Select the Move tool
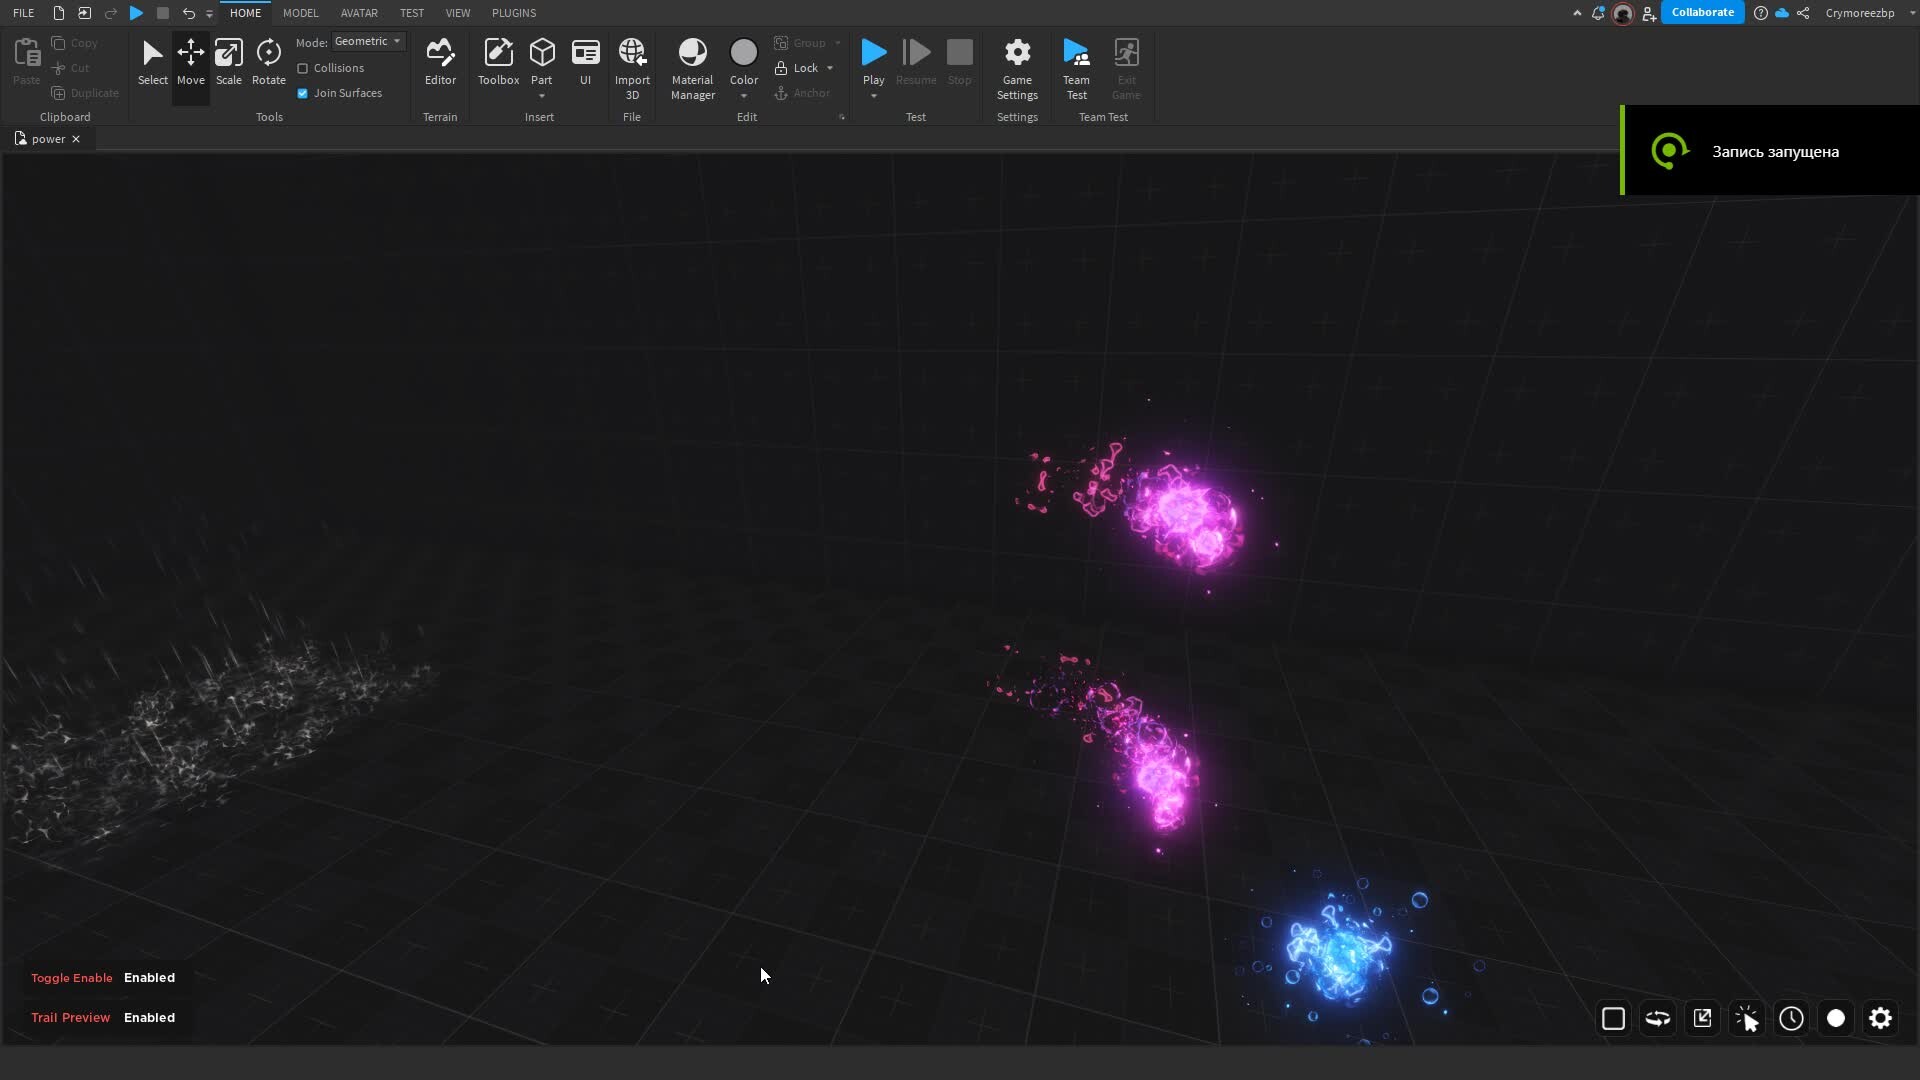The height and width of the screenshot is (1080, 1920). click(190, 60)
